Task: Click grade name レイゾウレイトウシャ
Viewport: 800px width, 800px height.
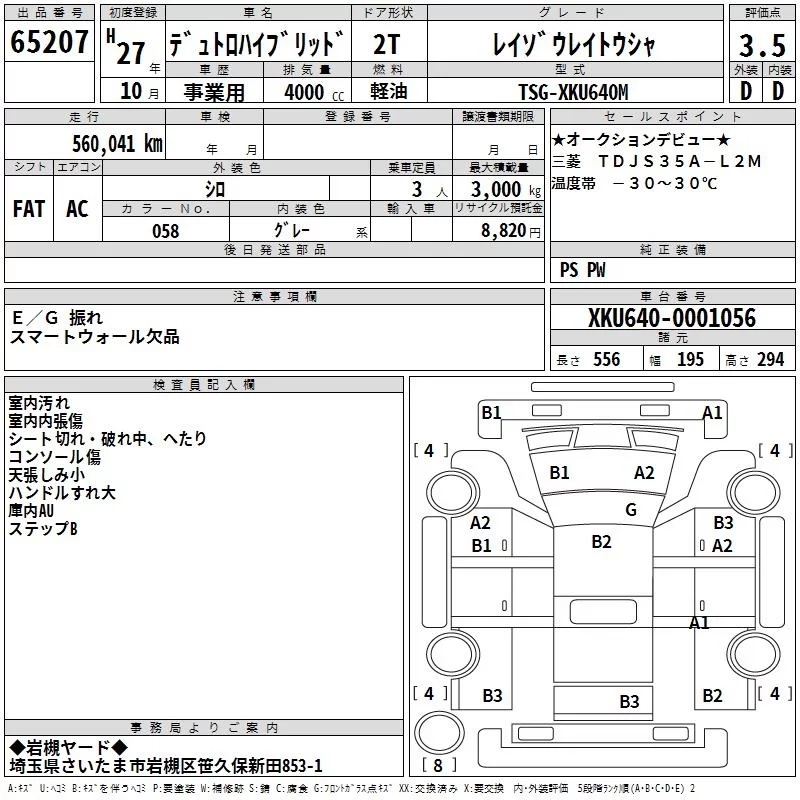Action: [x=574, y=44]
